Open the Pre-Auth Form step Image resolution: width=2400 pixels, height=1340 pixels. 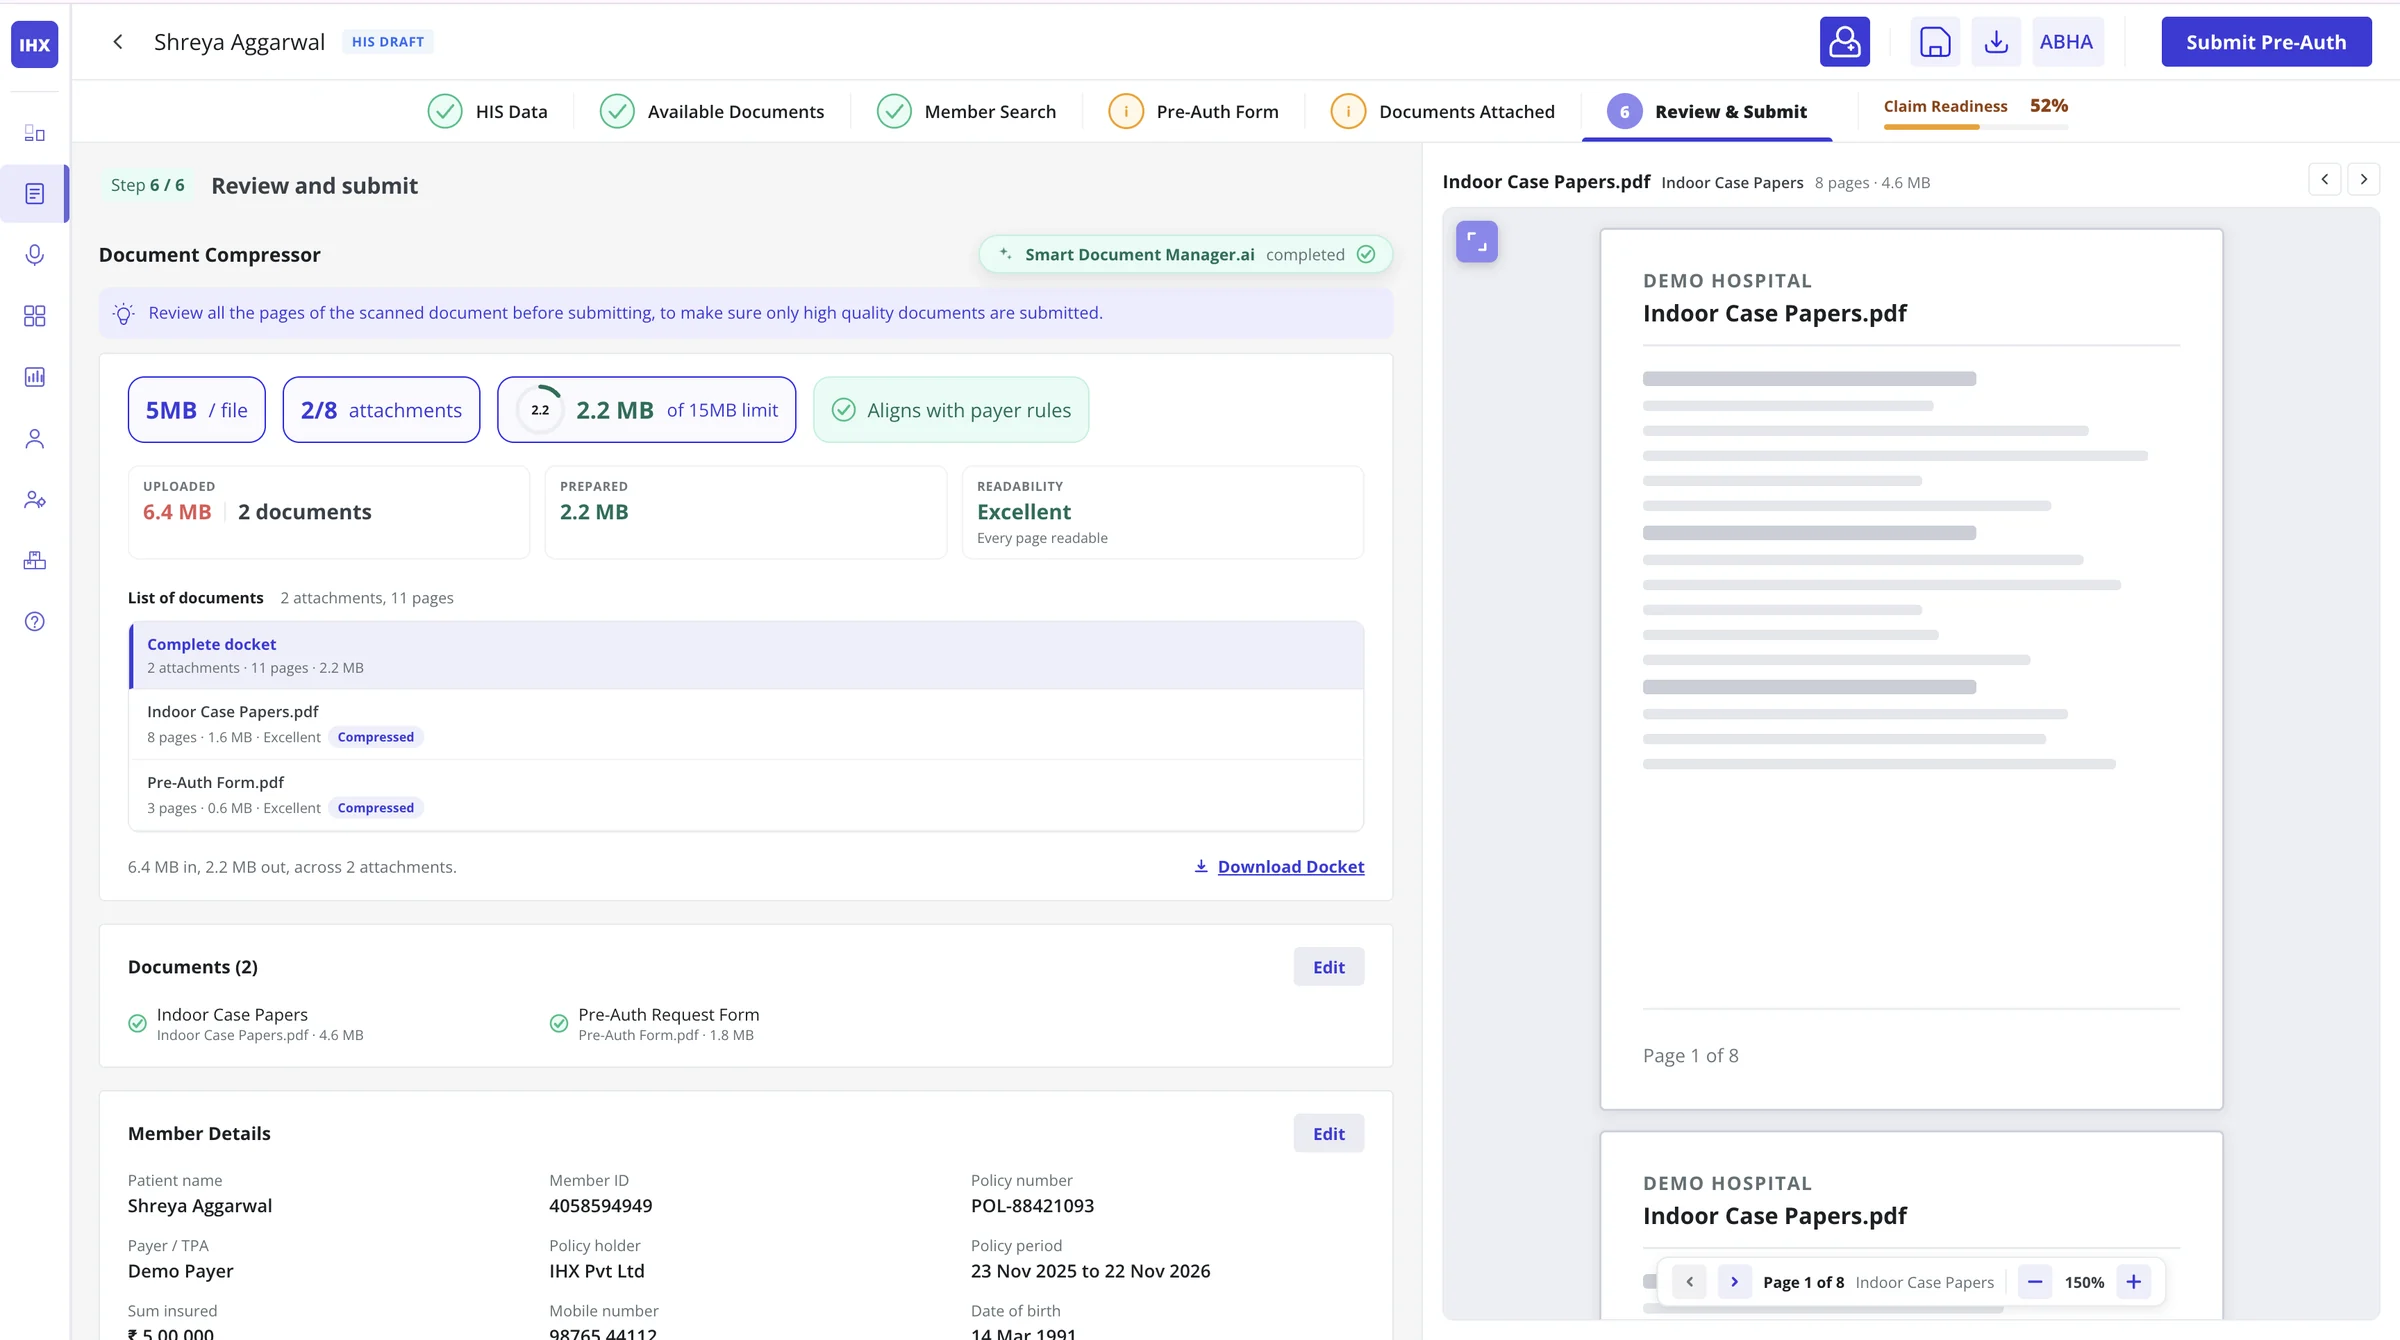1194,111
